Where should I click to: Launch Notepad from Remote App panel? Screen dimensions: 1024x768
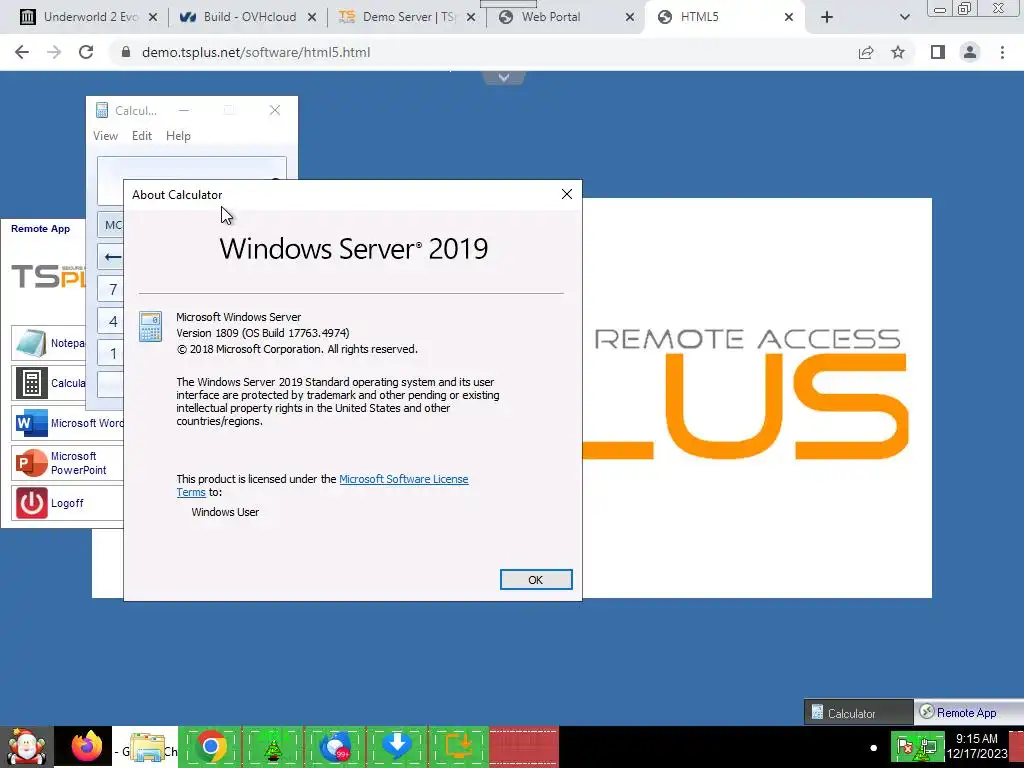point(50,343)
